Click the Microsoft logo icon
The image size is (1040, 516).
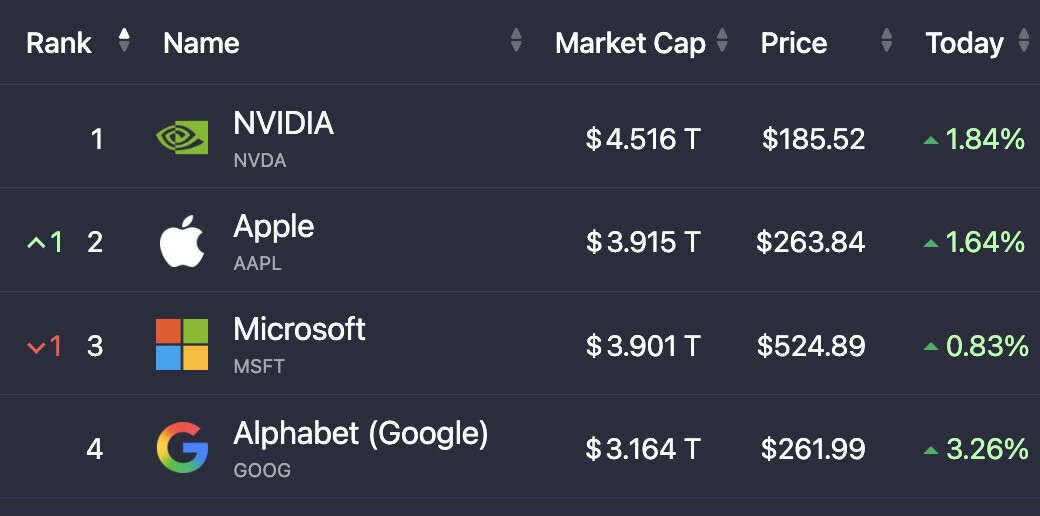(x=182, y=345)
